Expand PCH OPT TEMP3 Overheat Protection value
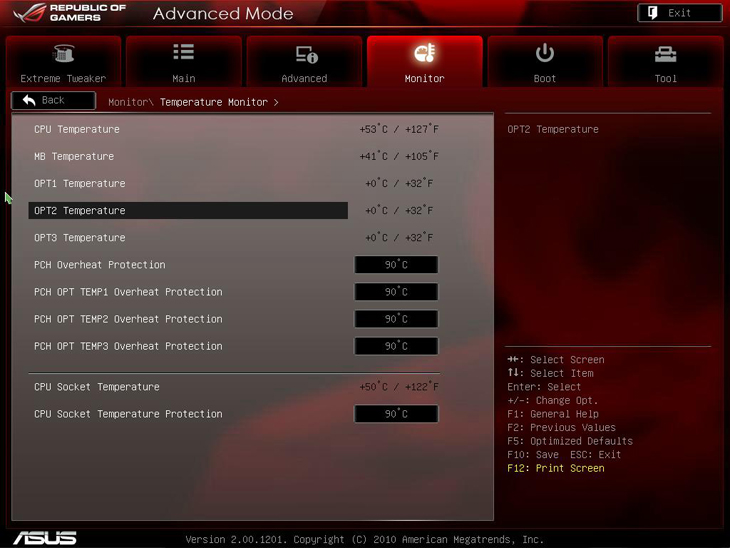 pyautogui.click(x=396, y=346)
